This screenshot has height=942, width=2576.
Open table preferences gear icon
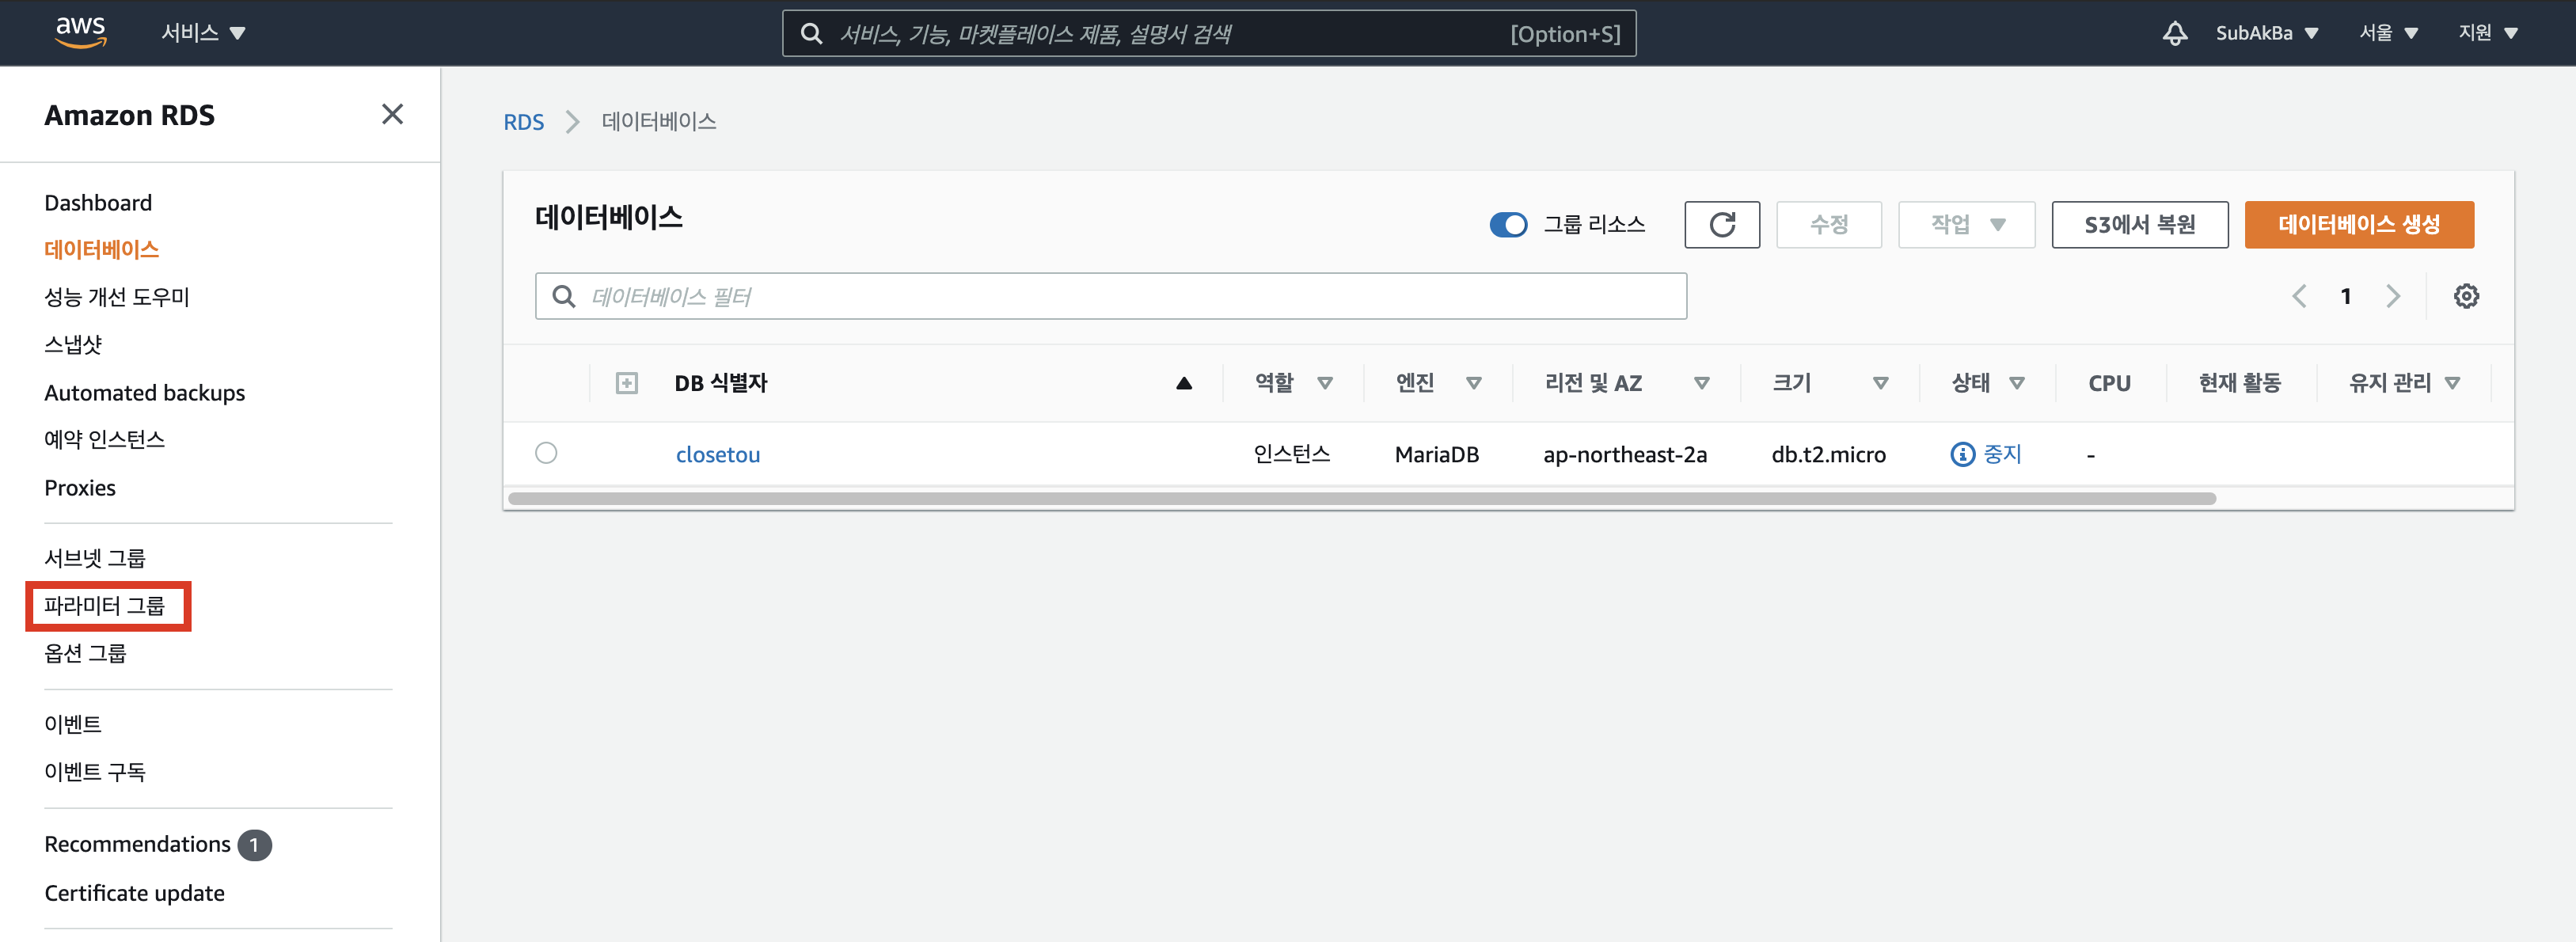(x=2465, y=296)
